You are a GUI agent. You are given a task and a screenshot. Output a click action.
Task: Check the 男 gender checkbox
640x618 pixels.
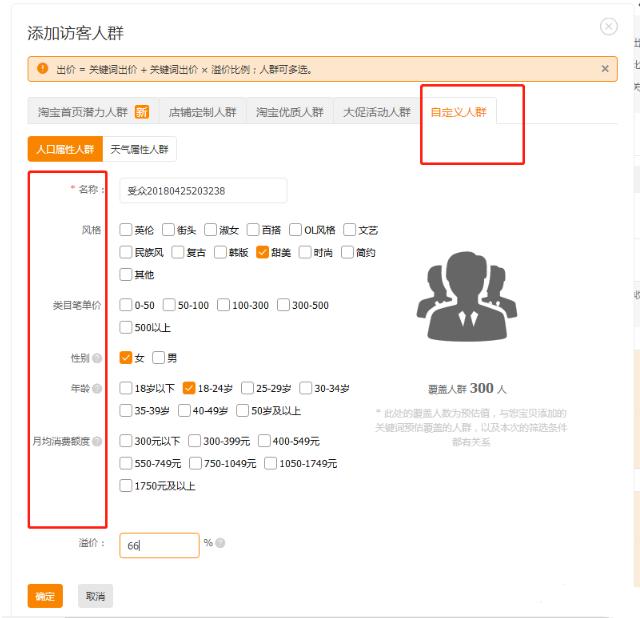[158, 358]
